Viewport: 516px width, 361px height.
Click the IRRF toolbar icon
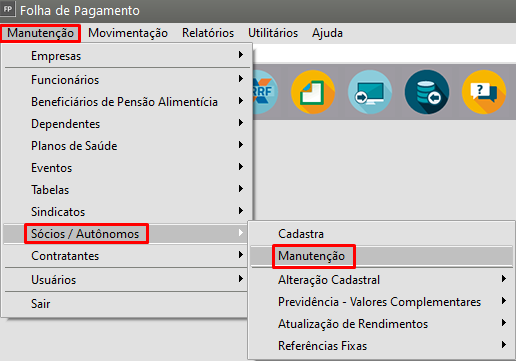coord(265,92)
